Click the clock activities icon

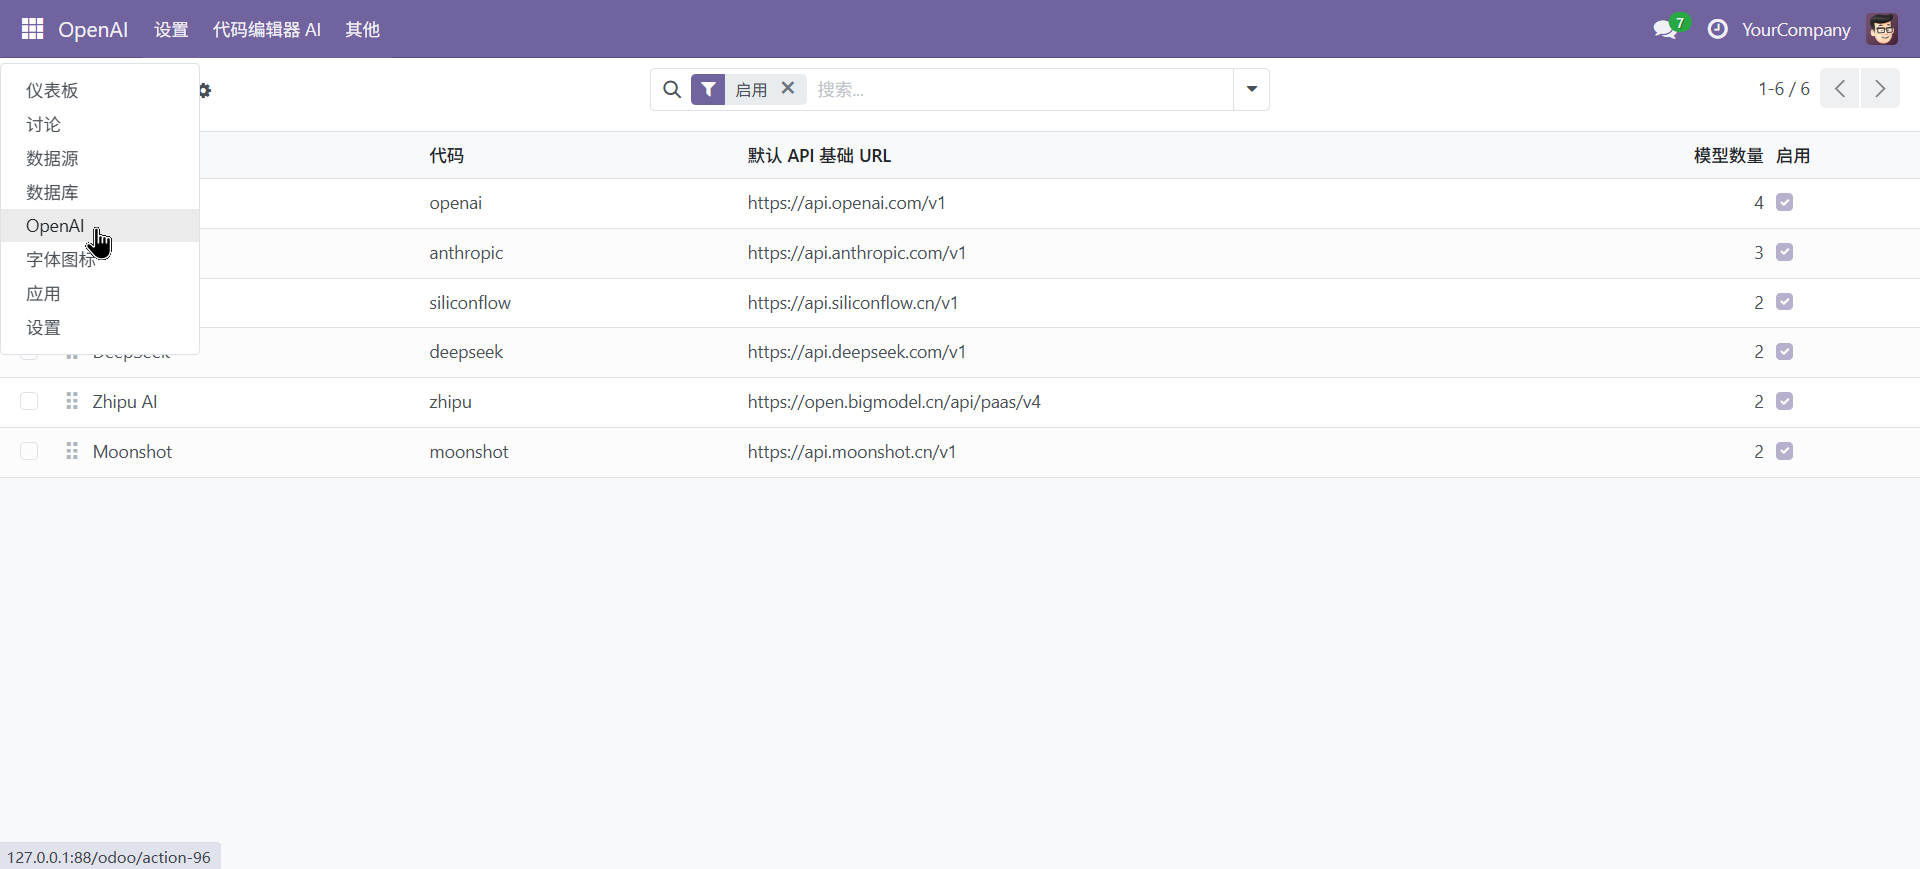[1717, 29]
